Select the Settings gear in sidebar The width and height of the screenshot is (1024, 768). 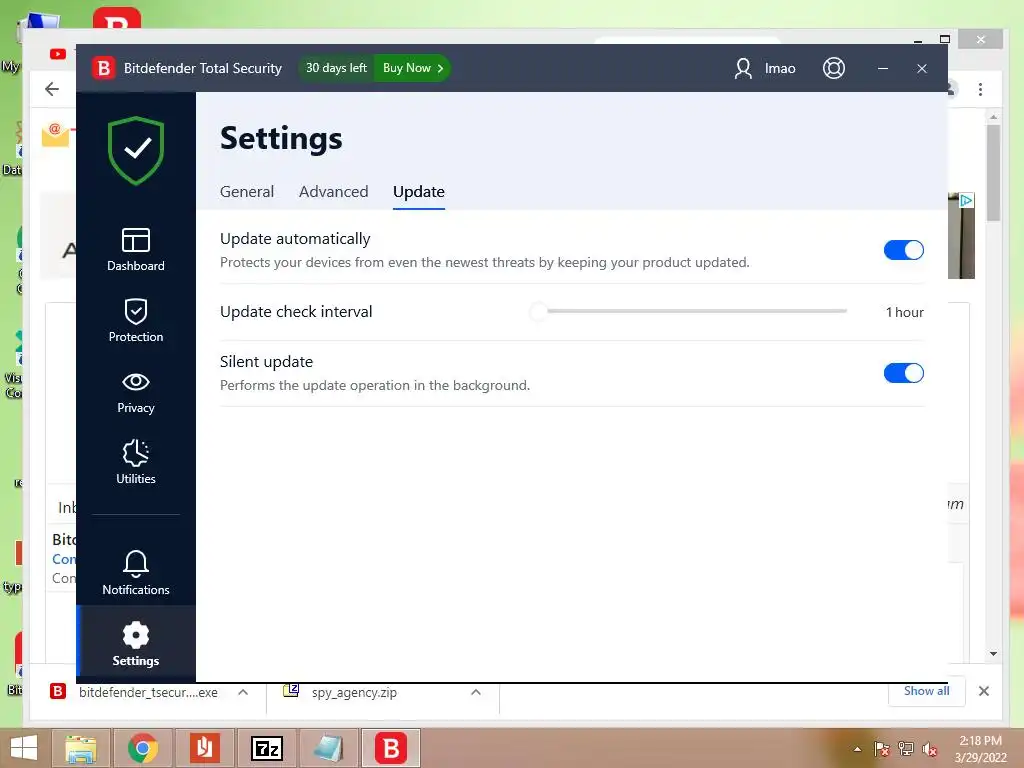pos(136,644)
